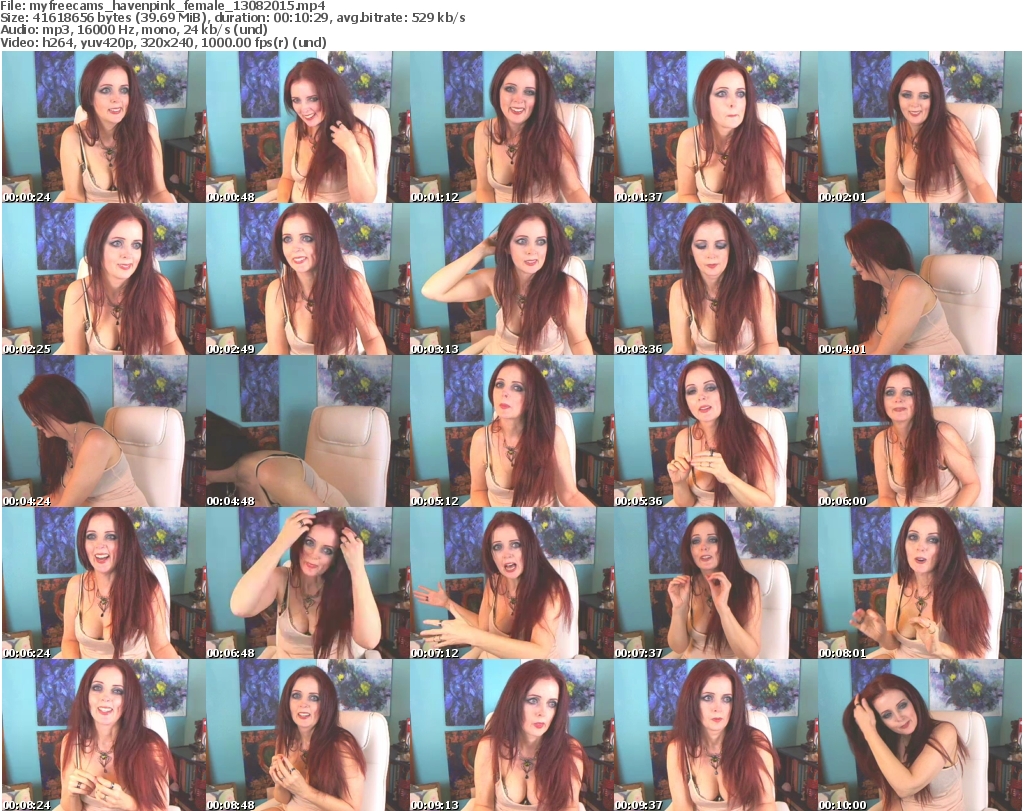
Task: Select the thumbnail stamped 00:00:24
Action: coord(104,127)
